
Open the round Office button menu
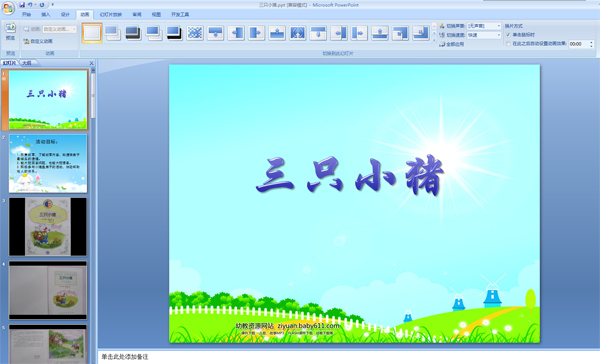[x=8, y=8]
